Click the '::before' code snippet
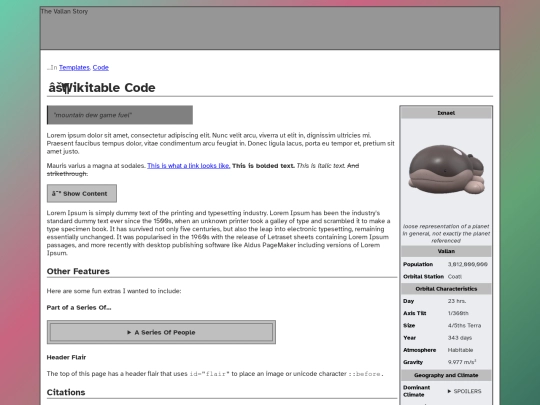The height and width of the screenshot is (405, 540). tap(364, 374)
